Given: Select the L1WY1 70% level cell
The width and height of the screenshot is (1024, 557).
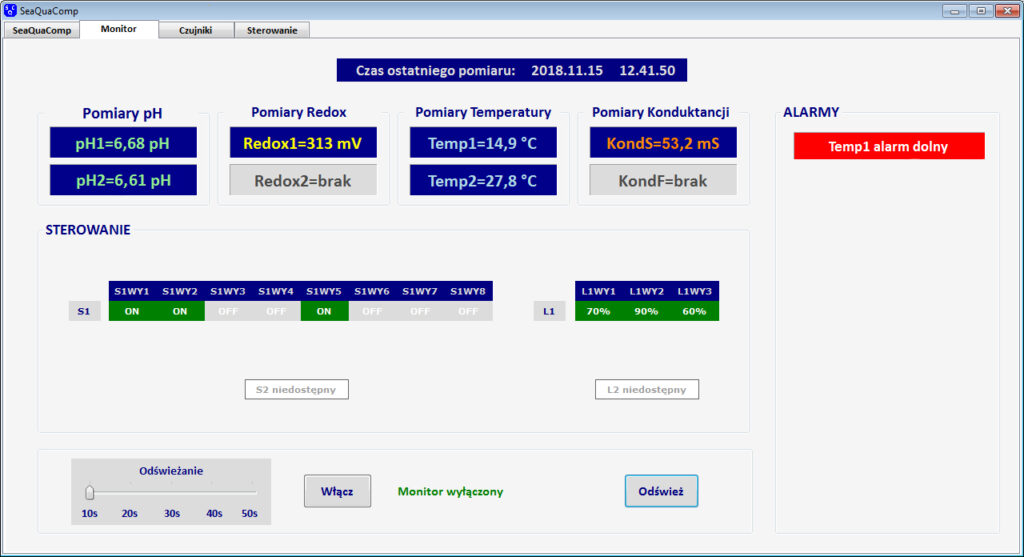Looking at the screenshot, I should [x=598, y=311].
